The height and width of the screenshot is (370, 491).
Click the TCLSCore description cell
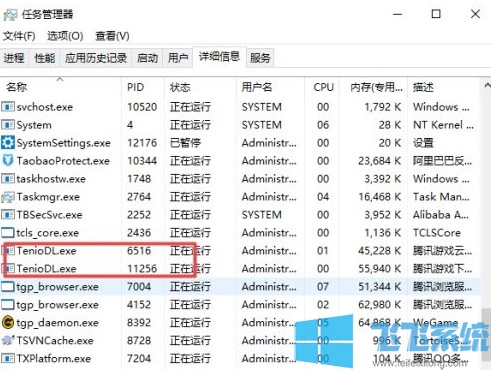(x=437, y=233)
